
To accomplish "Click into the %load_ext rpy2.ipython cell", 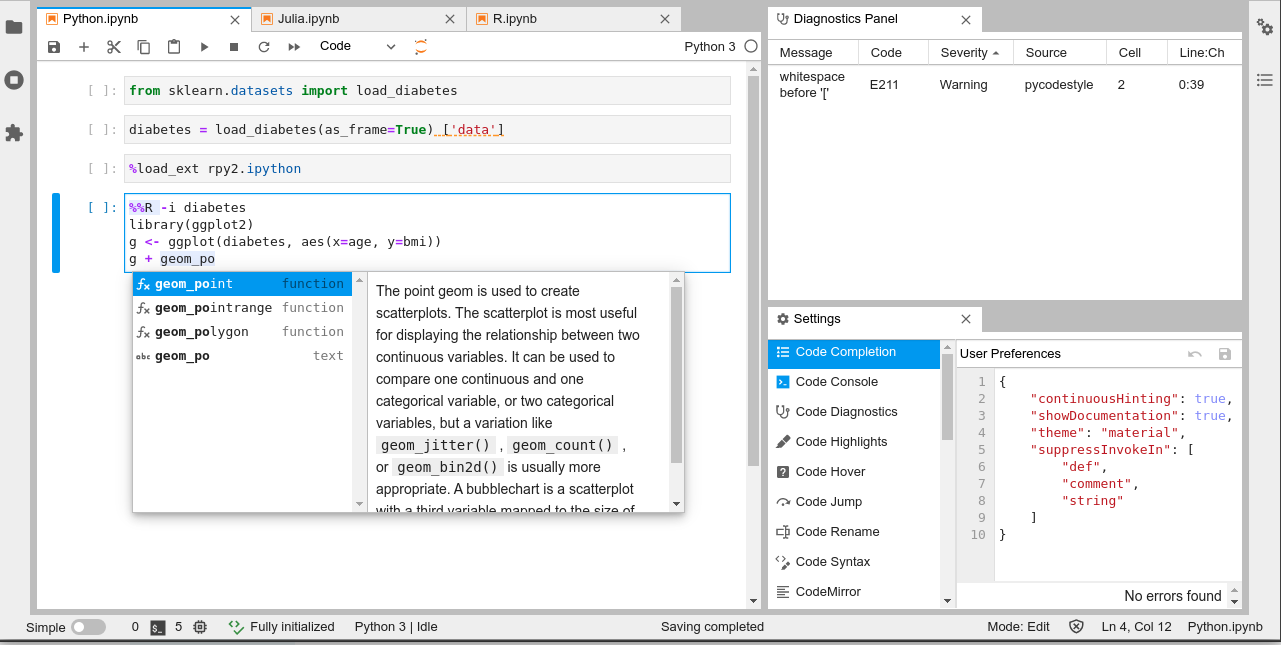I will click(x=427, y=169).
